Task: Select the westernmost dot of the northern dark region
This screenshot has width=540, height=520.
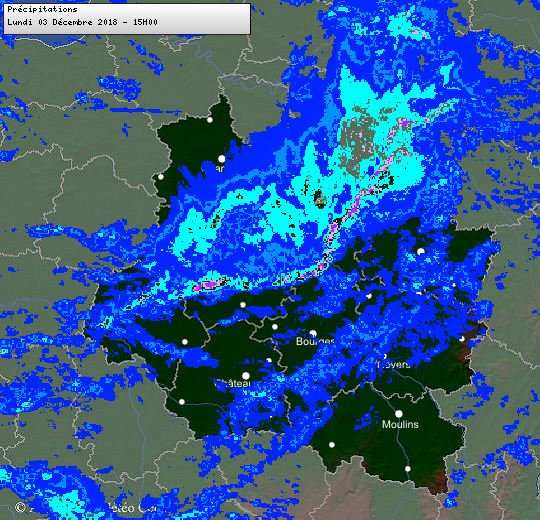Action: [x=161, y=177]
